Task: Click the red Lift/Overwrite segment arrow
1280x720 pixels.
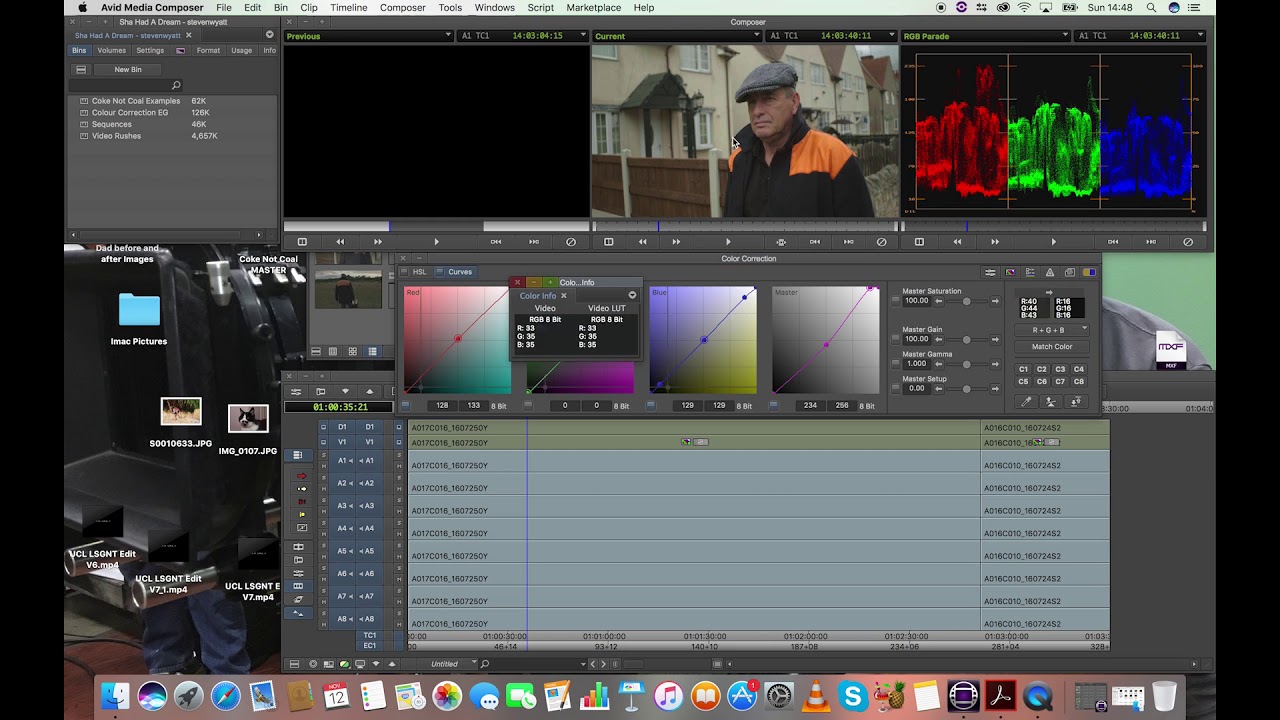Action: [301, 476]
